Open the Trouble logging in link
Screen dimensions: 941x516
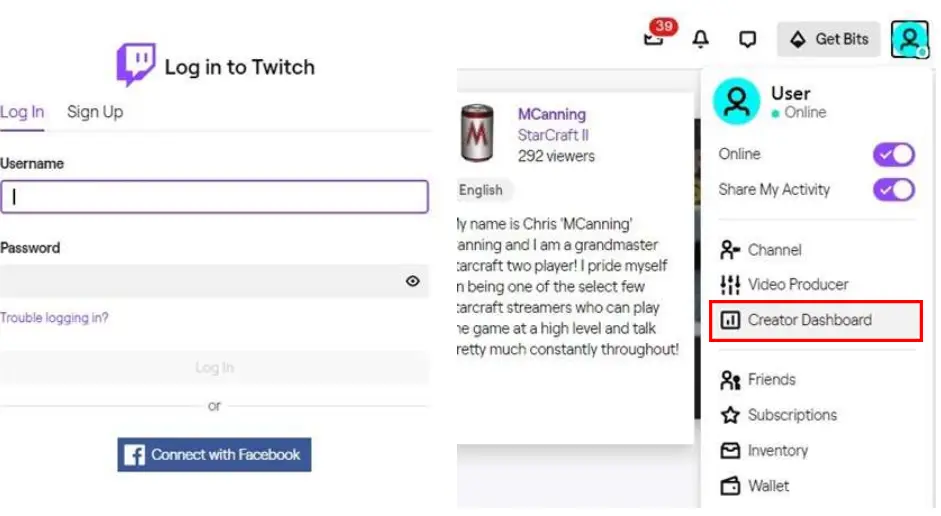point(55,318)
